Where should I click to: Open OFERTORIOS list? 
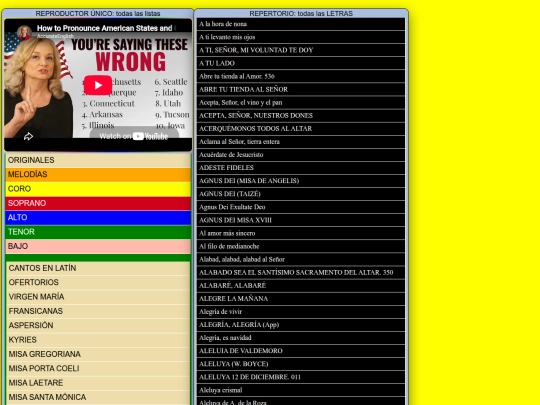click(98, 282)
